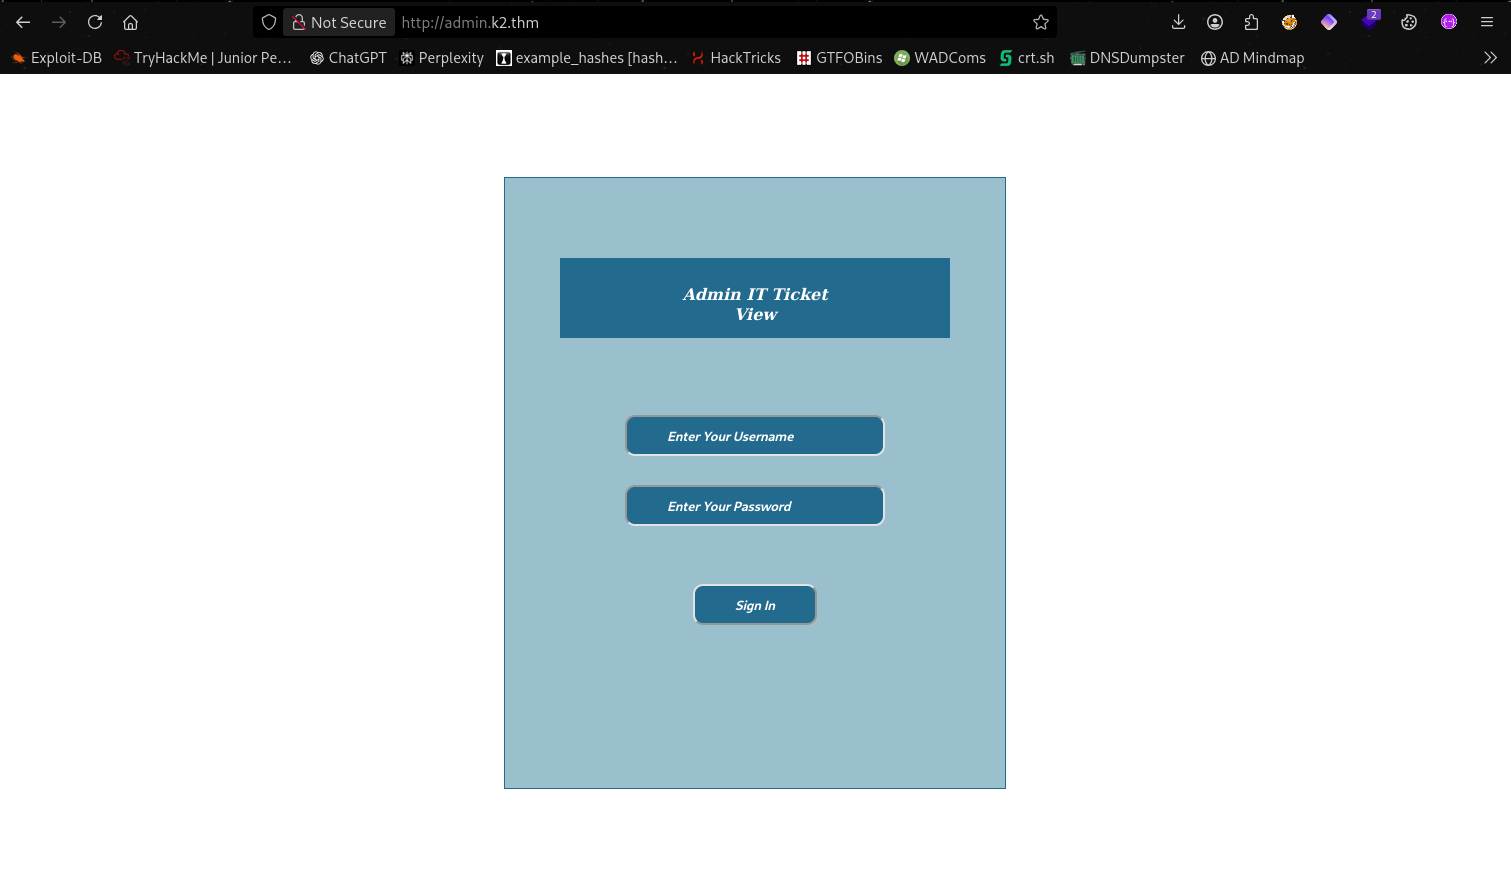Reload the current page
The height and width of the screenshot is (874, 1511).
95,22
